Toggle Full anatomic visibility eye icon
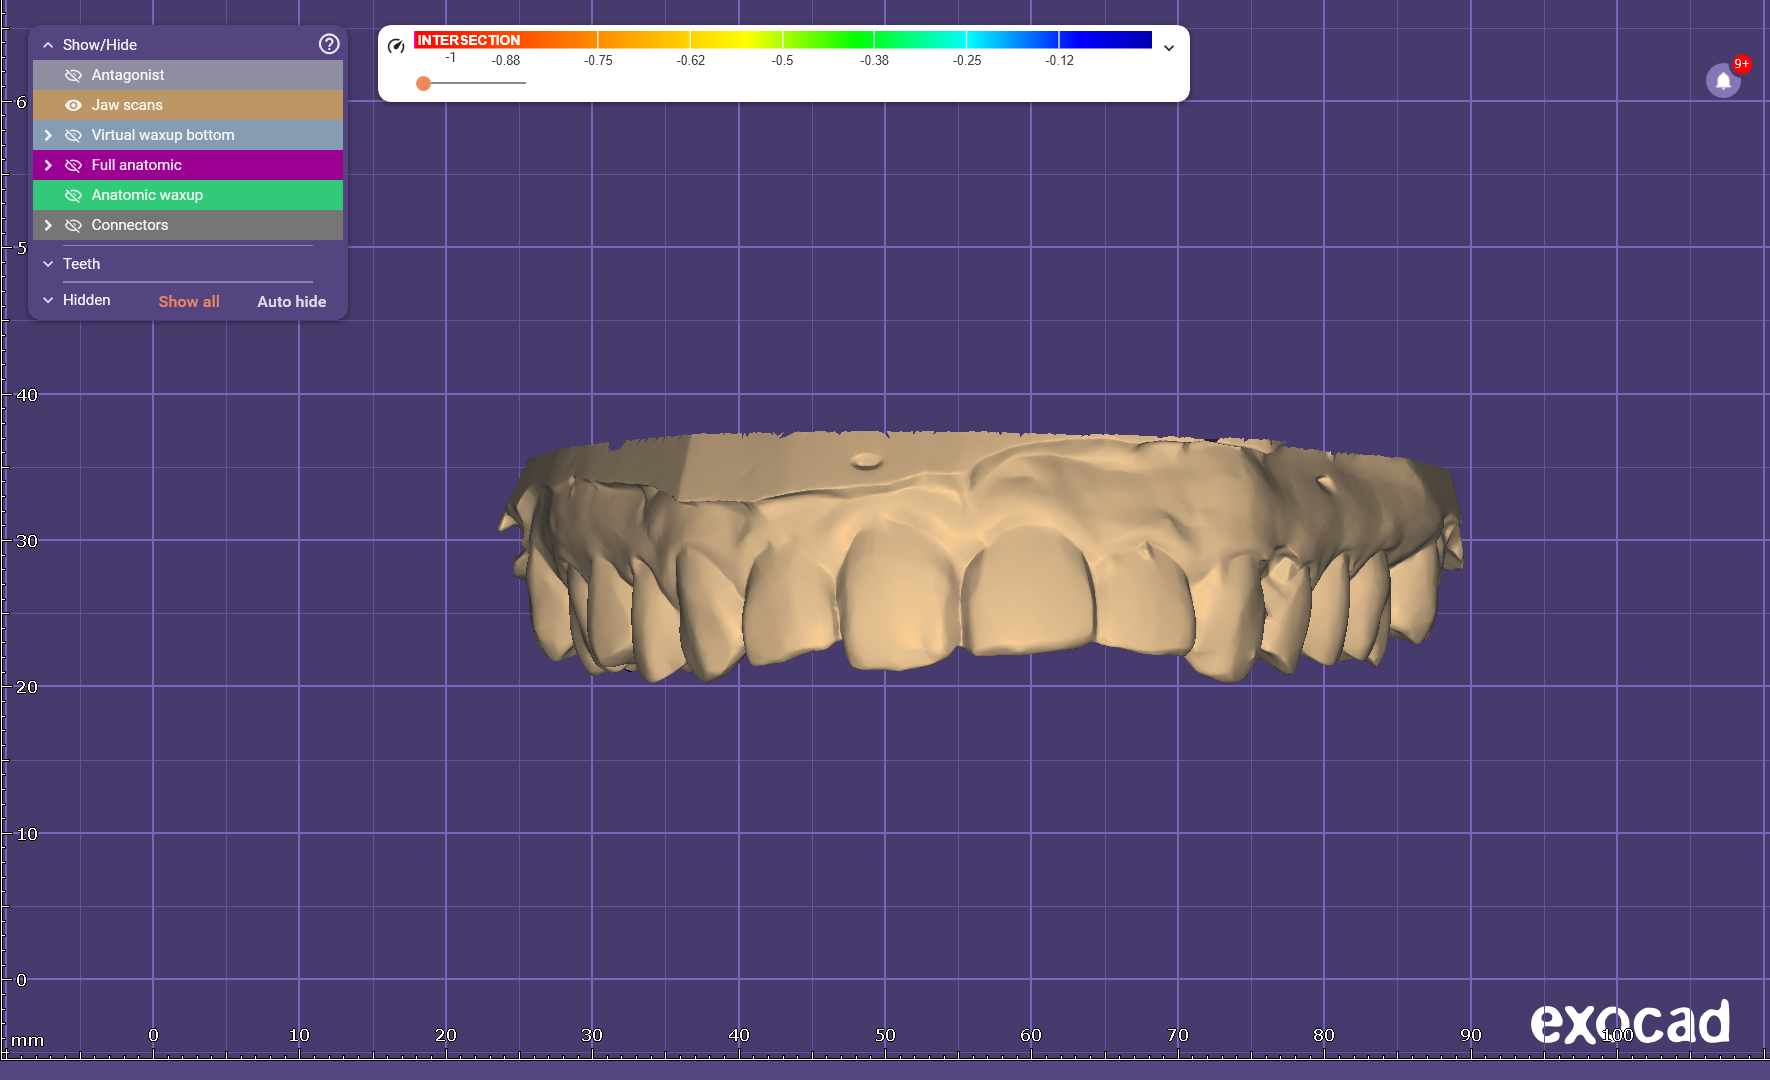1770x1080 pixels. click(73, 165)
